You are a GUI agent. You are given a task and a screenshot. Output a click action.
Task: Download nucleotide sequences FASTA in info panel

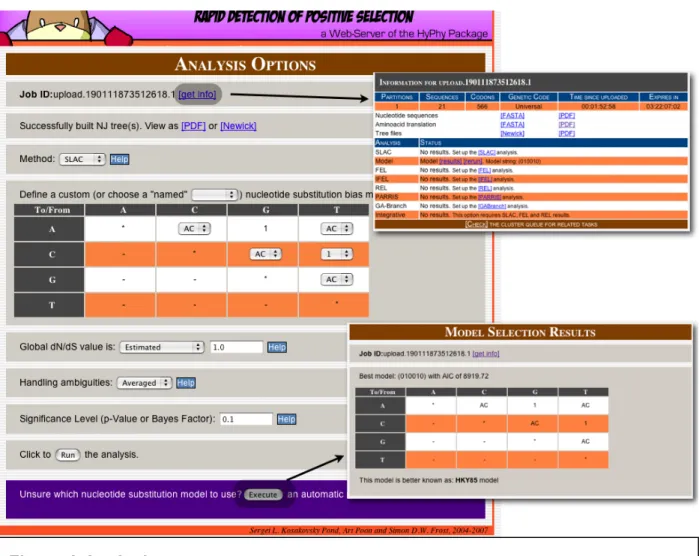click(x=512, y=115)
